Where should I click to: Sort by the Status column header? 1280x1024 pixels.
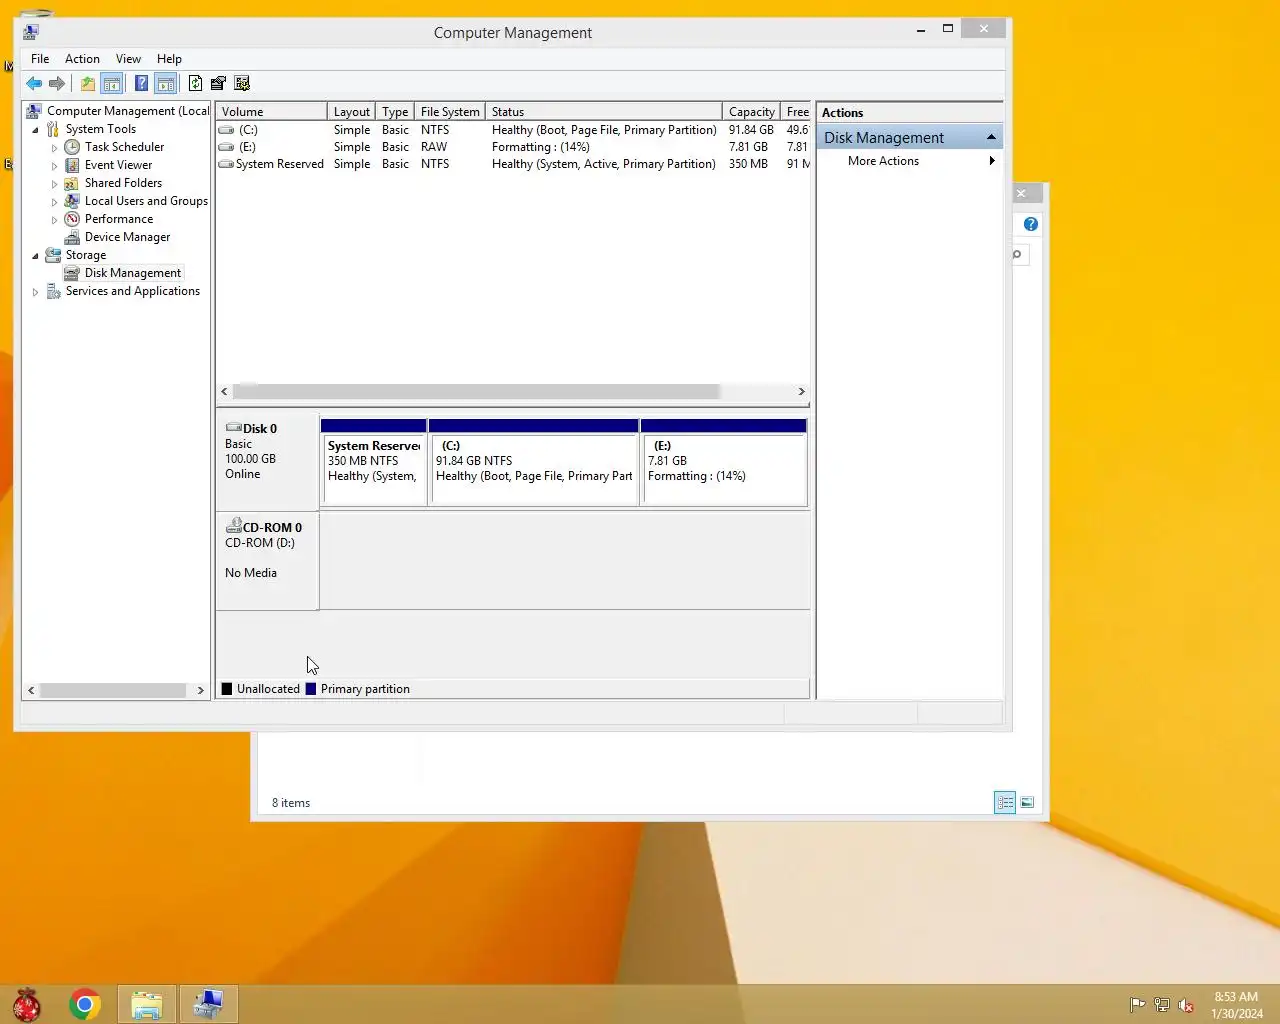[603, 112]
